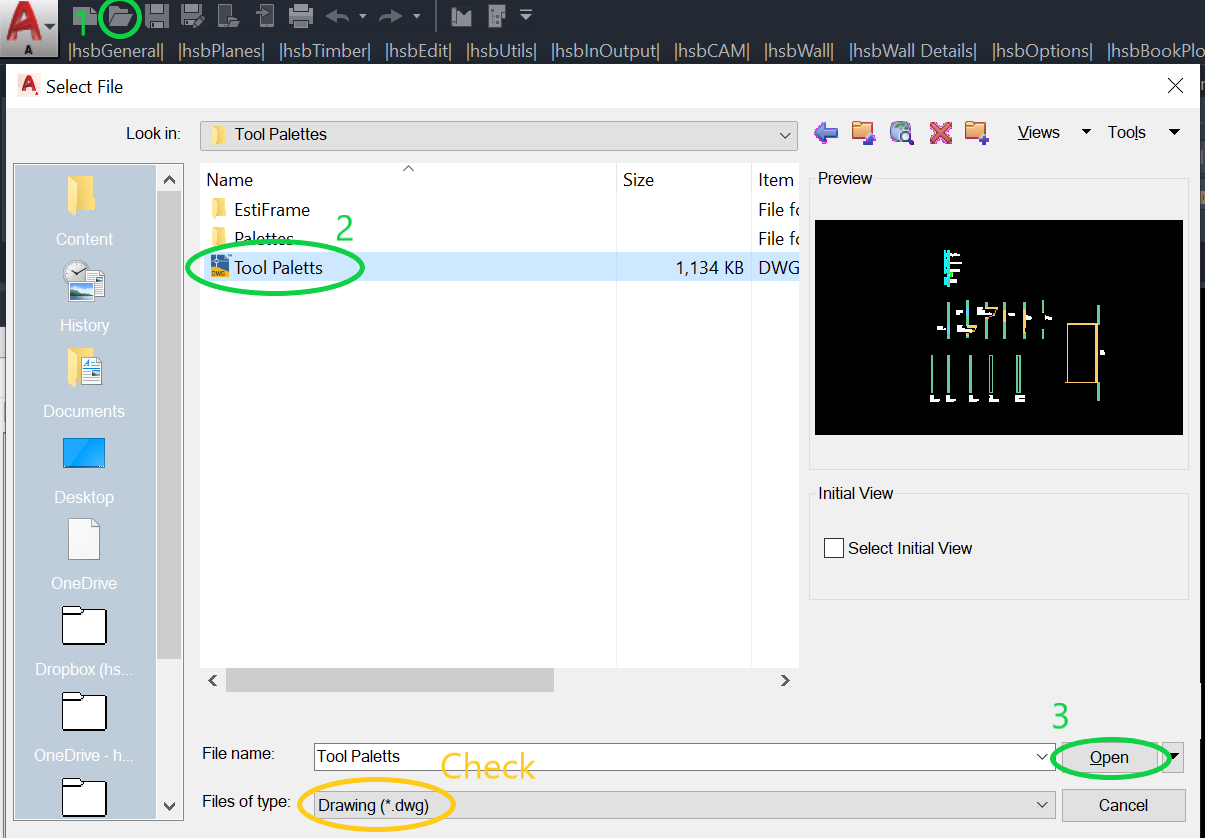
Task: Select the Tool Paletts DWG file
Action: tap(499, 267)
